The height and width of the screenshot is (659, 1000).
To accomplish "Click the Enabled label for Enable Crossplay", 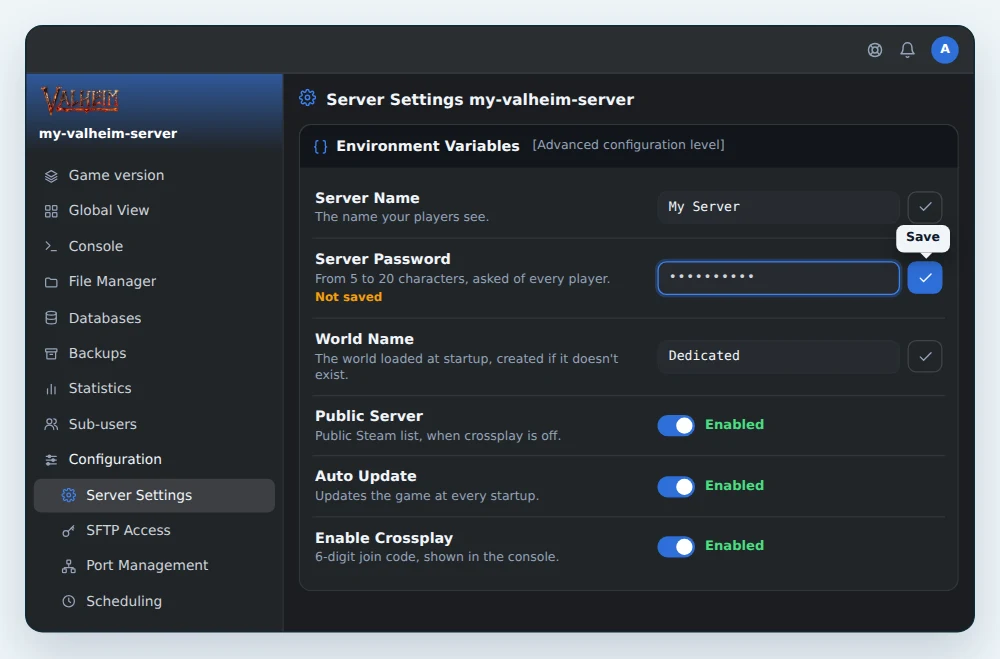I will (x=734, y=545).
